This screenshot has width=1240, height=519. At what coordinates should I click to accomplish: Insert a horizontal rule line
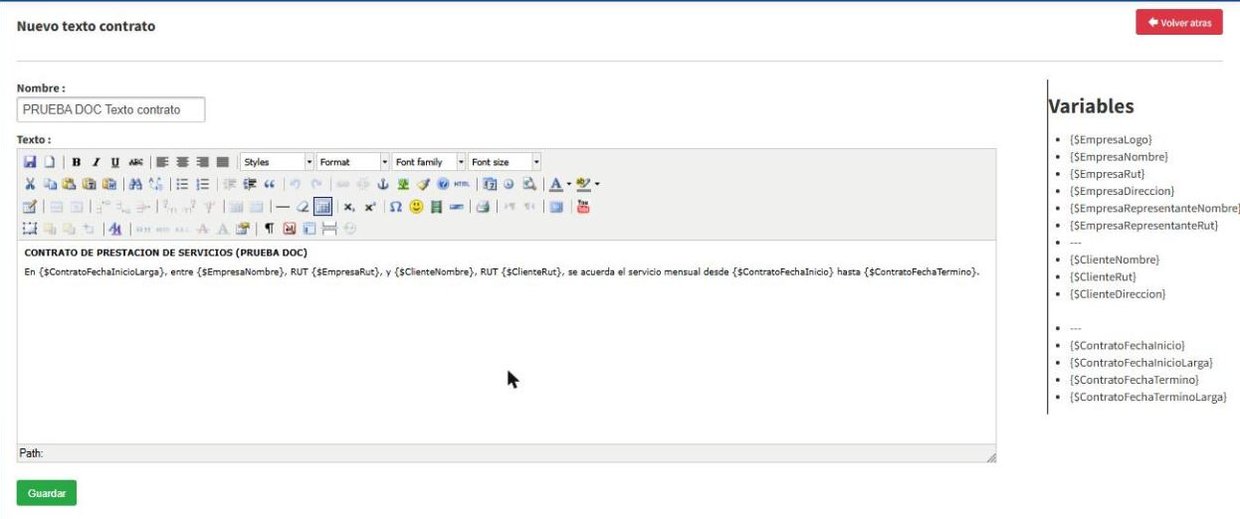coord(282,207)
